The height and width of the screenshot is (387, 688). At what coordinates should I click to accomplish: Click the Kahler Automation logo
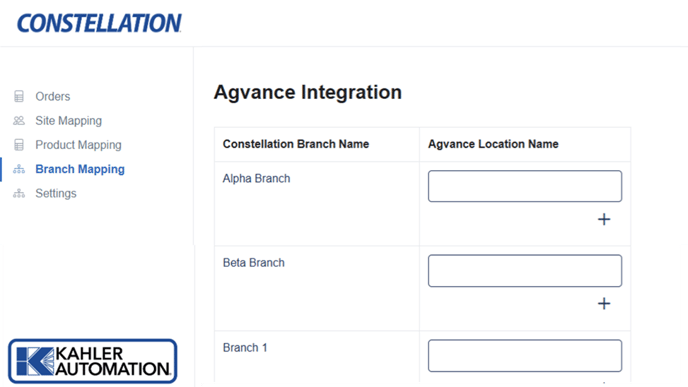93,361
